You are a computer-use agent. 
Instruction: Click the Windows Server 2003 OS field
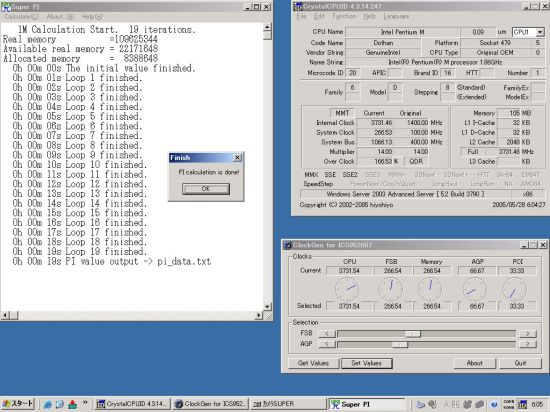click(405, 194)
